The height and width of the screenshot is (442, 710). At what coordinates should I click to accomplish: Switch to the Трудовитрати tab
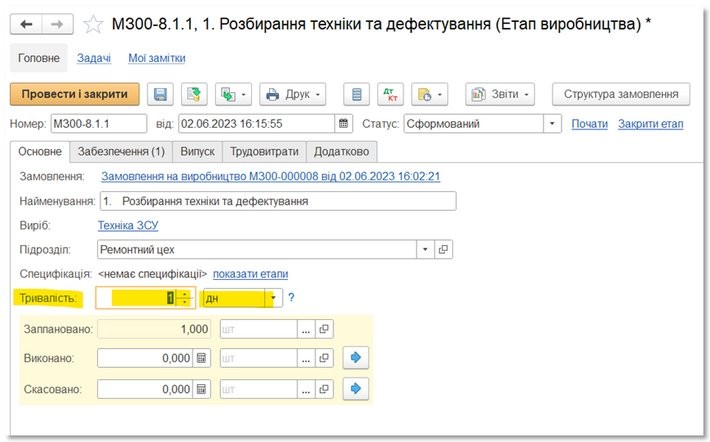(264, 152)
